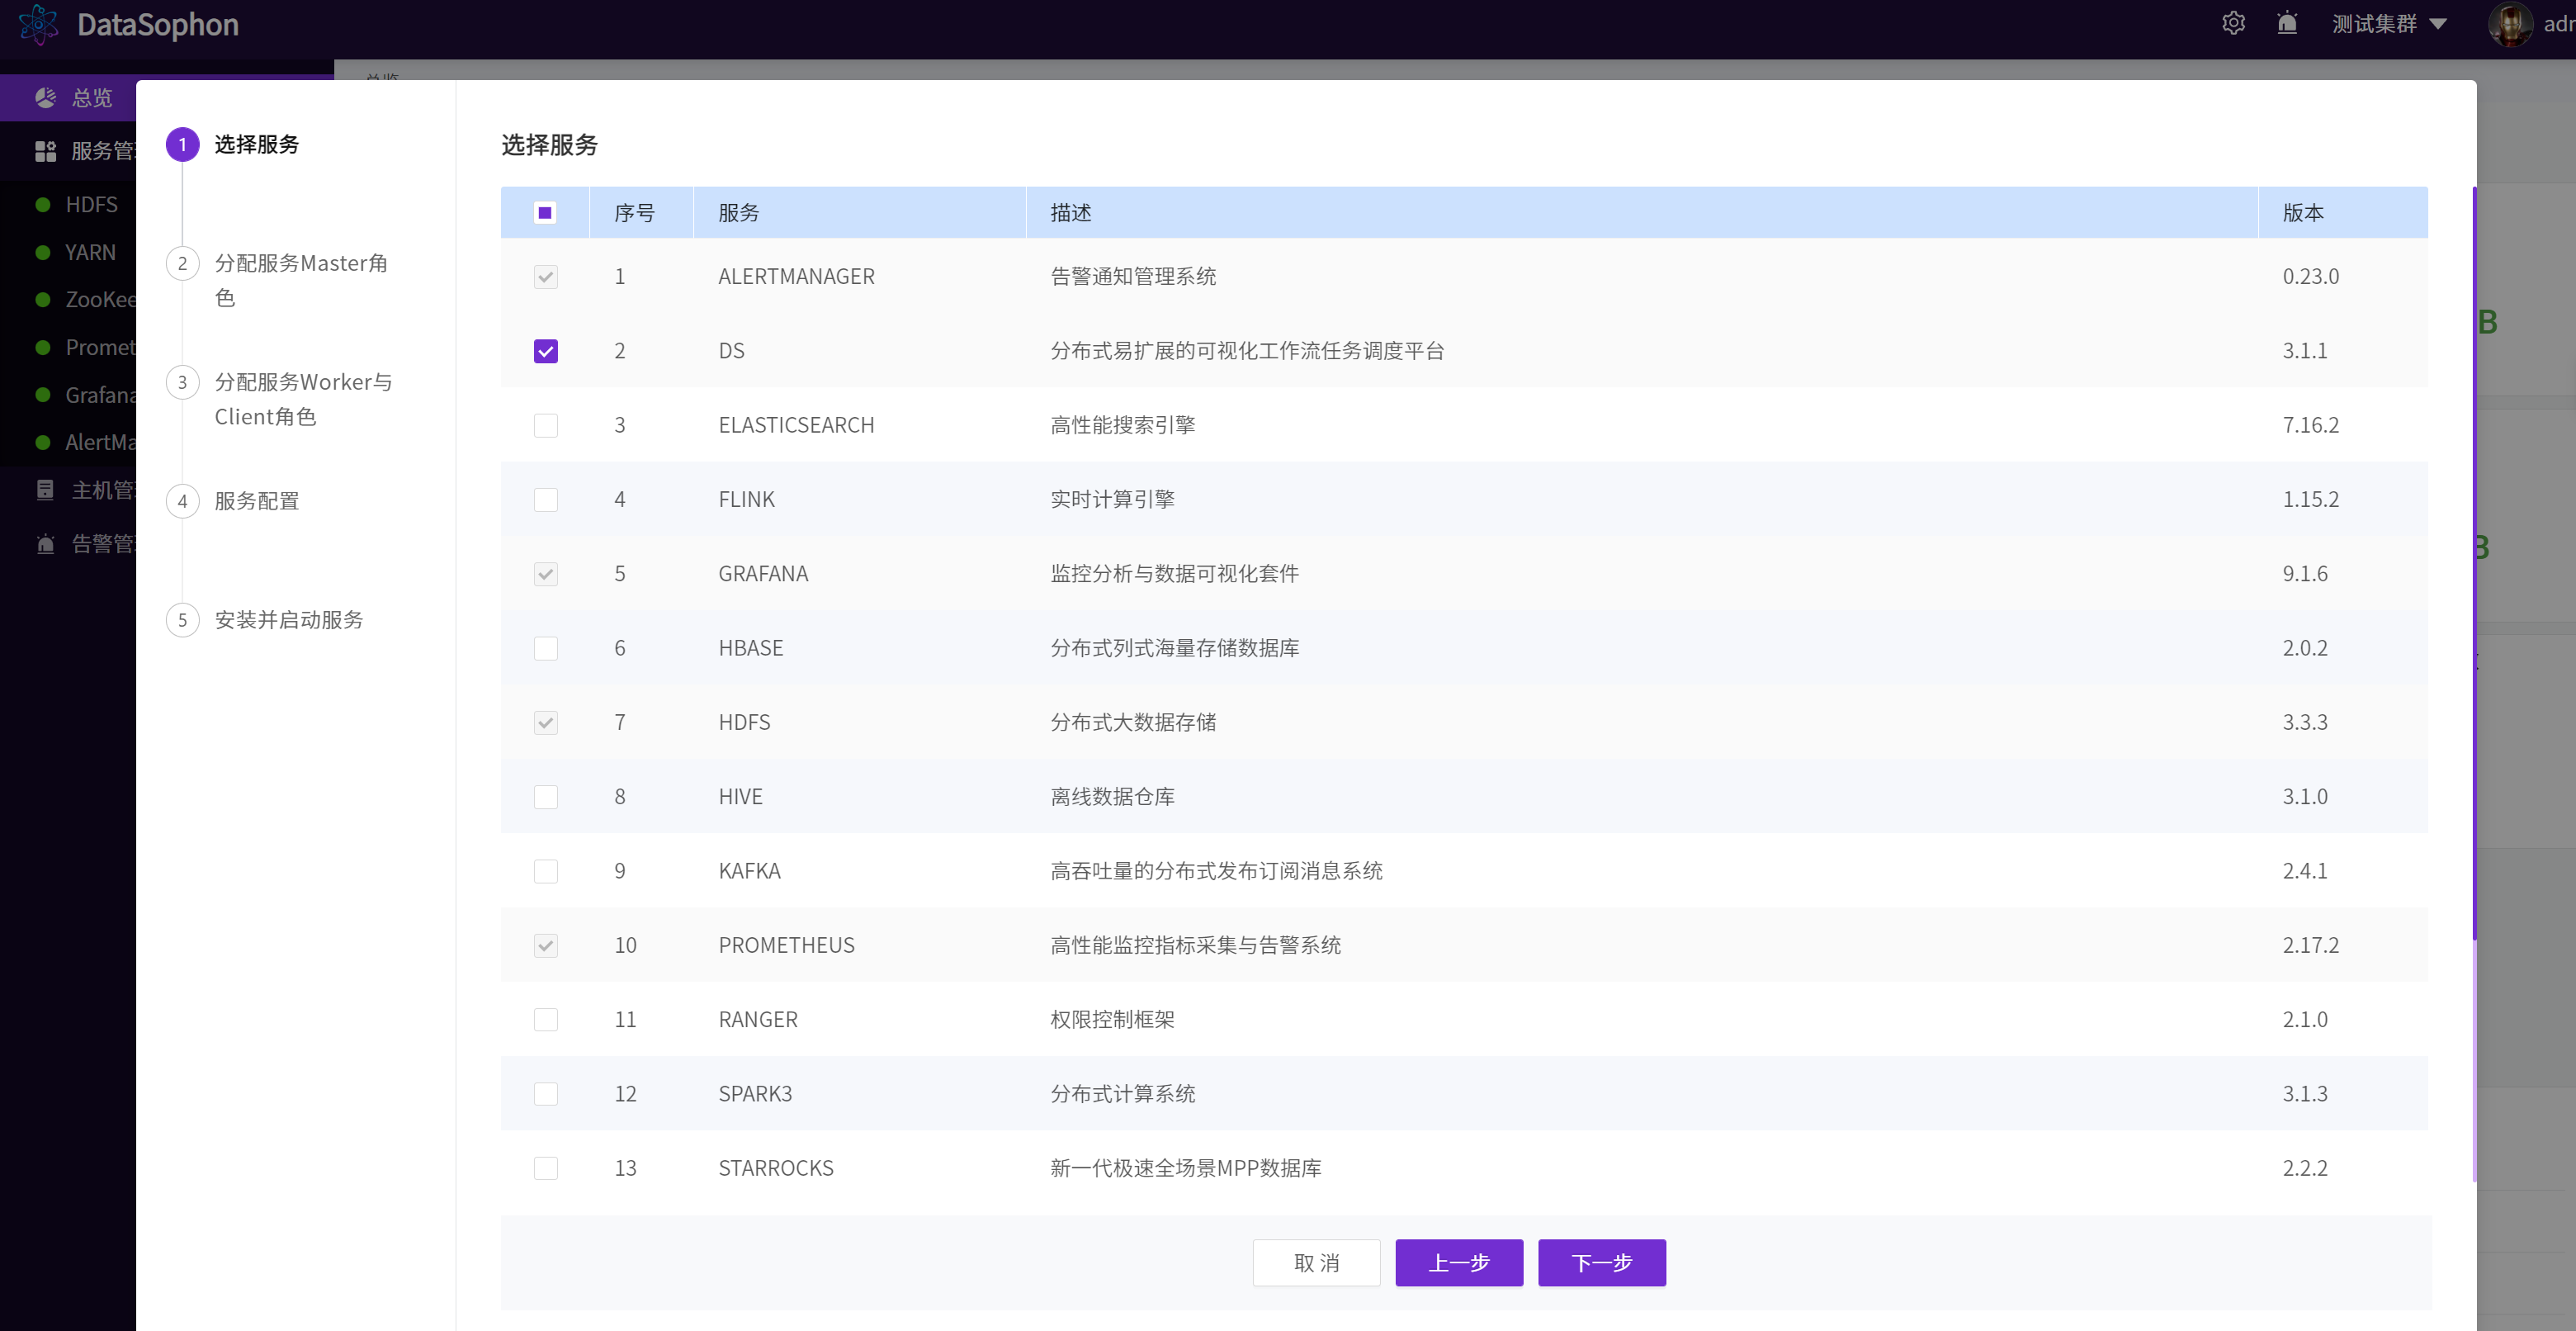
Task: Click step 2 circle in wizard
Action: 182,263
